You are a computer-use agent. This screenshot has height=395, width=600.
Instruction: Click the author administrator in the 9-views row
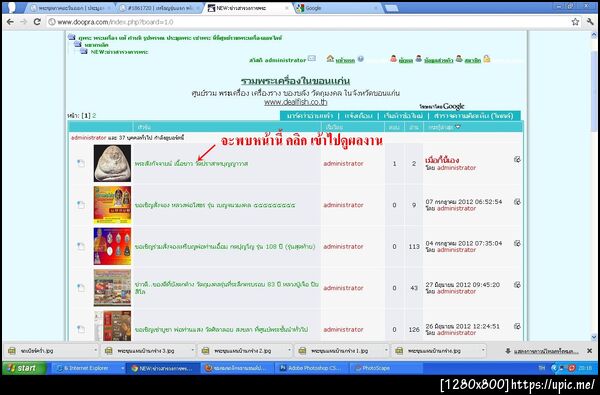point(343,205)
